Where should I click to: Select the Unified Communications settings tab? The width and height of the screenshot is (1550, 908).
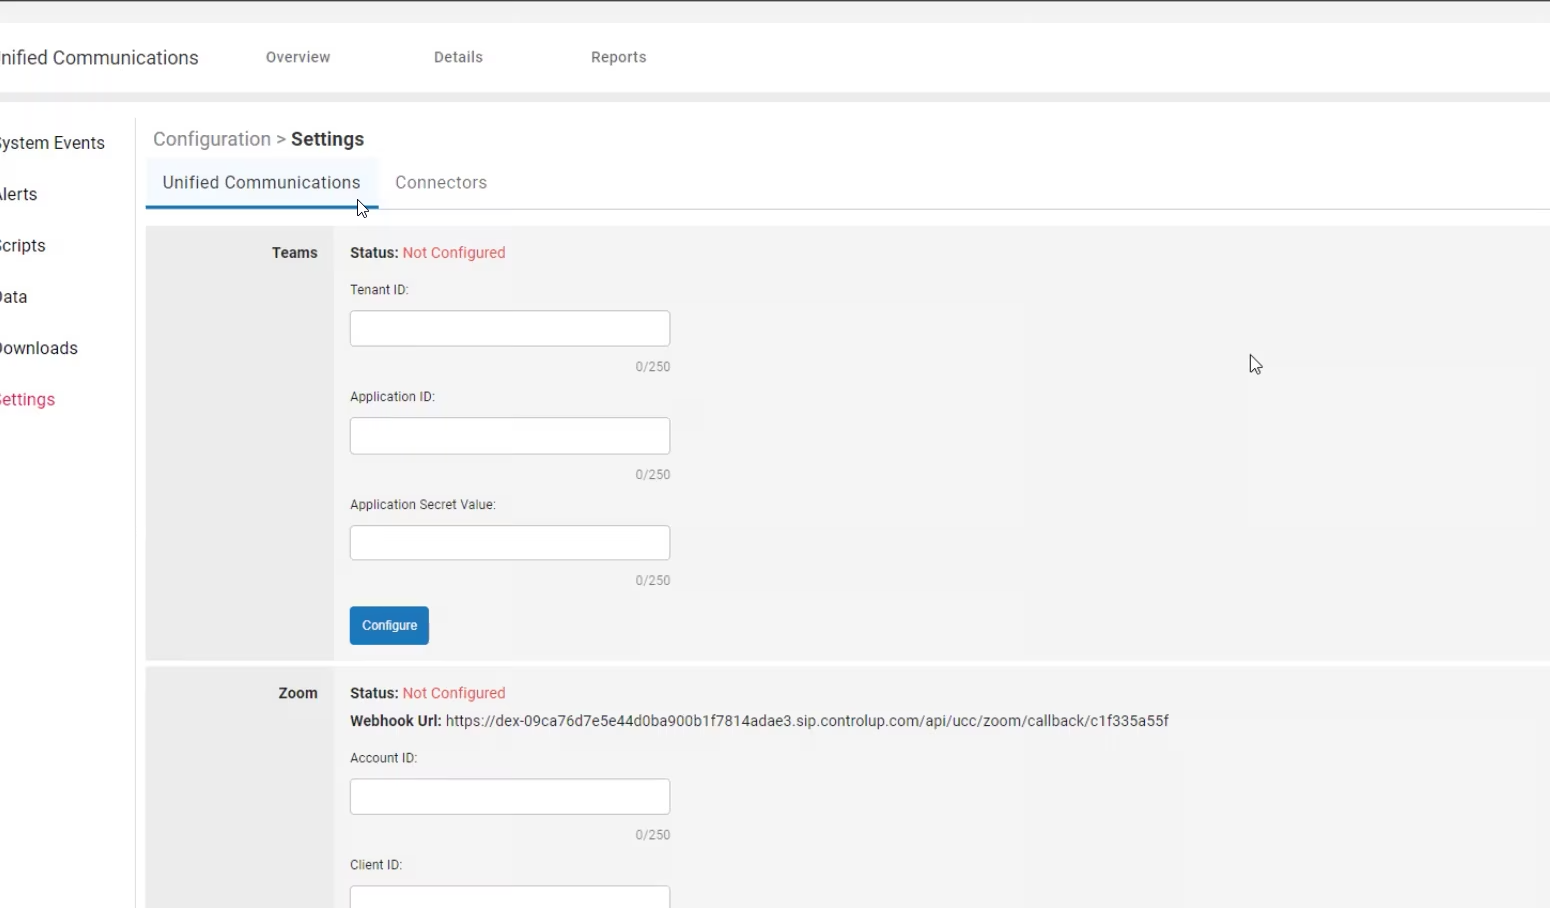pos(261,183)
